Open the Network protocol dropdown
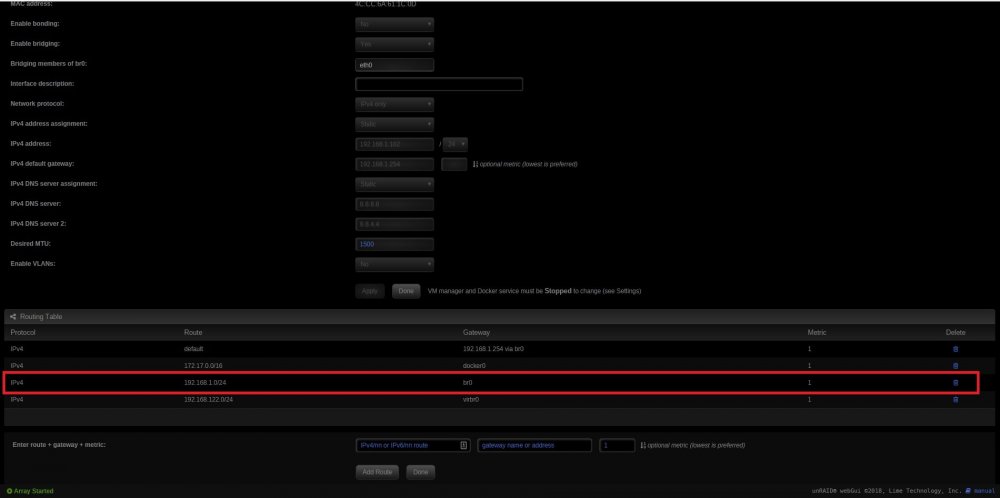The height and width of the screenshot is (498, 1000). (x=394, y=104)
